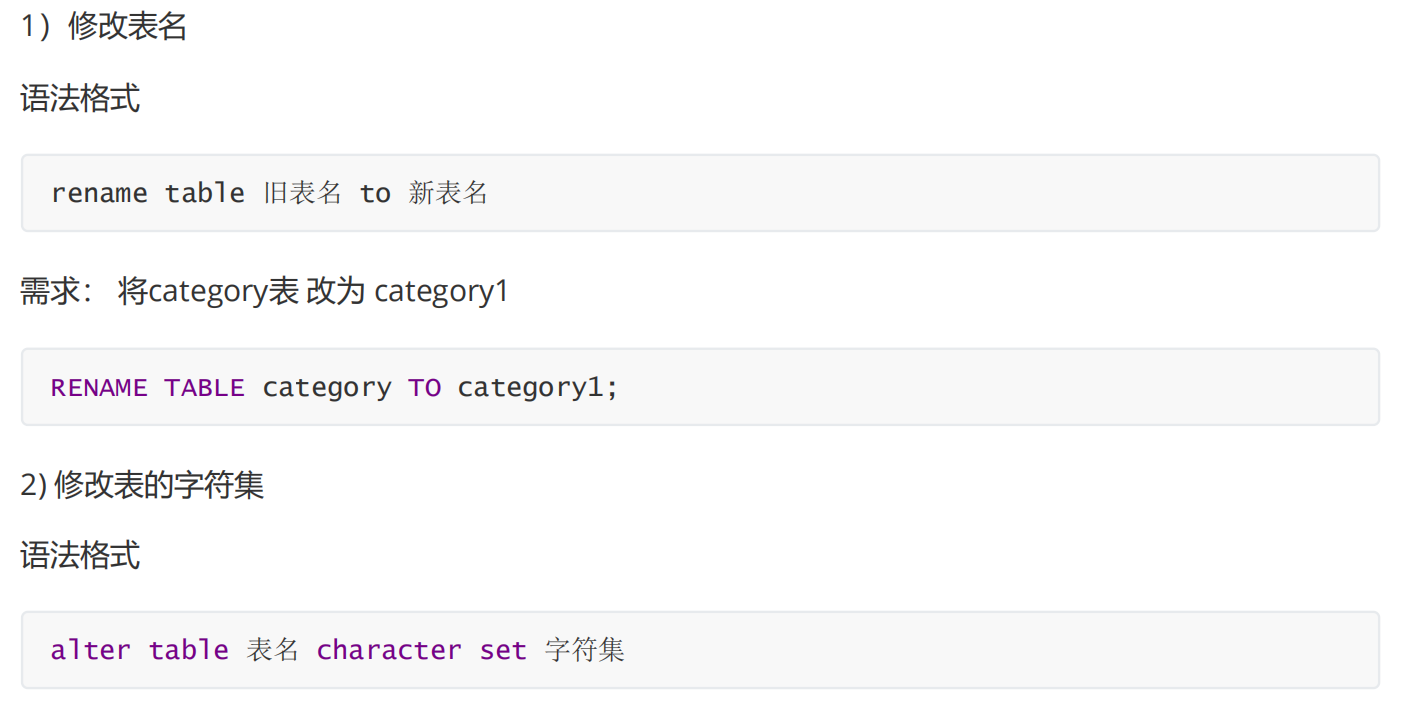Select the "旧表名" placeholder in the rename syntax
This screenshot has height=708, width=1419.
302,193
